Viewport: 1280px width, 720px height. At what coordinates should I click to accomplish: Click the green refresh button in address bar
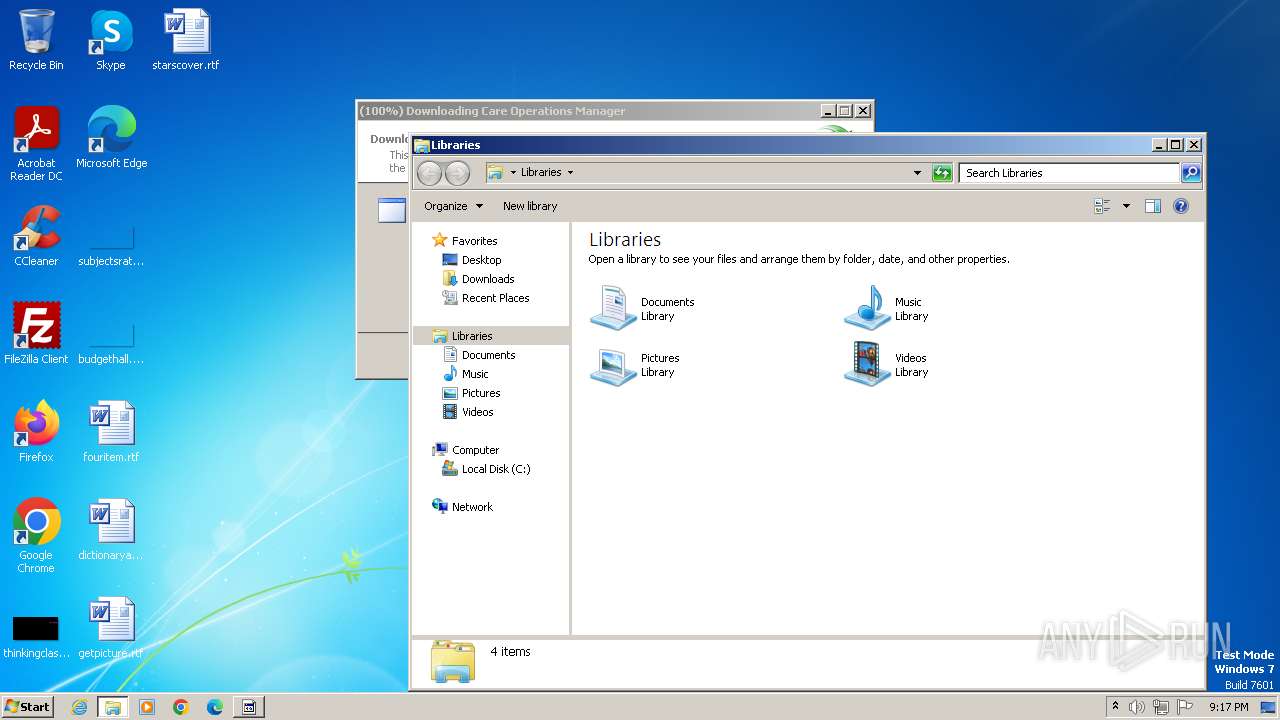[x=942, y=173]
